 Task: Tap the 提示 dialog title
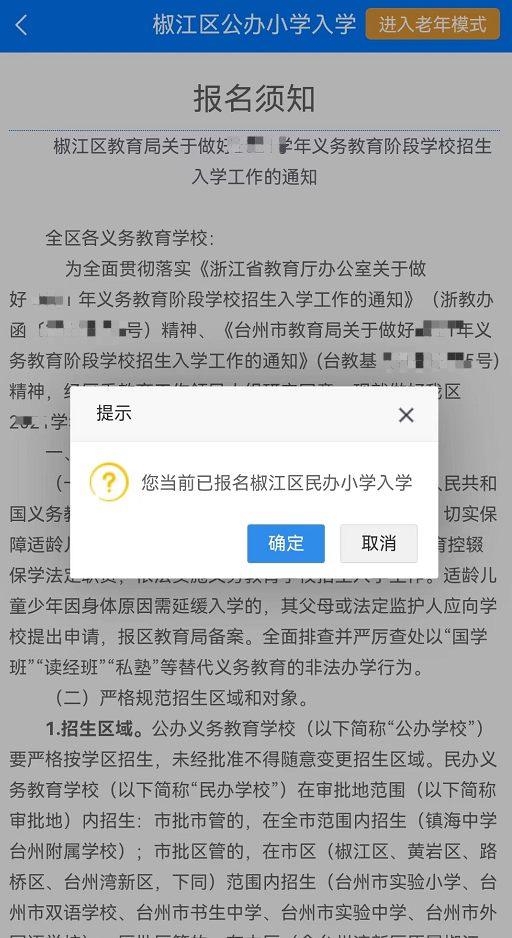114,413
